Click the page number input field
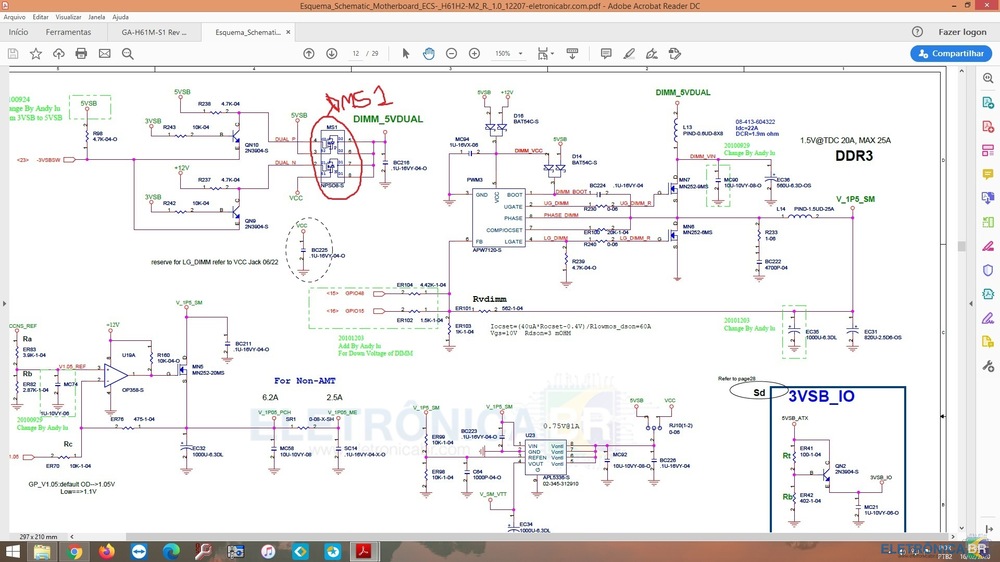Image resolution: width=1000 pixels, height=562 pixels. tap(355, 53)
